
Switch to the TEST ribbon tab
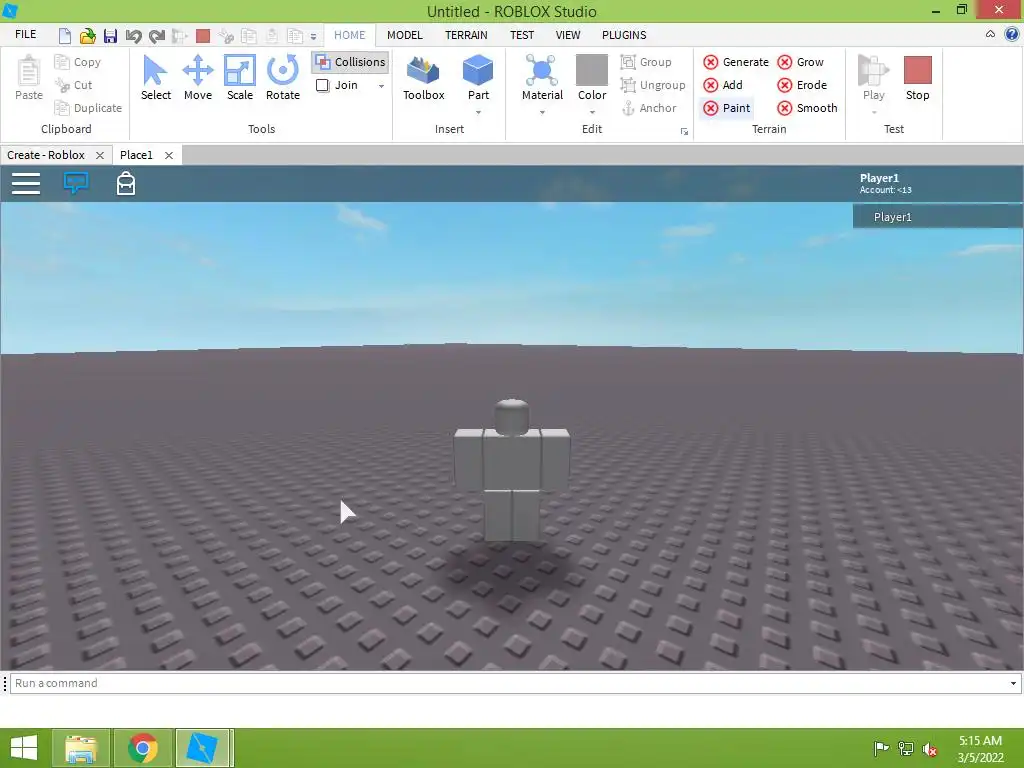(x=522, y=35)
